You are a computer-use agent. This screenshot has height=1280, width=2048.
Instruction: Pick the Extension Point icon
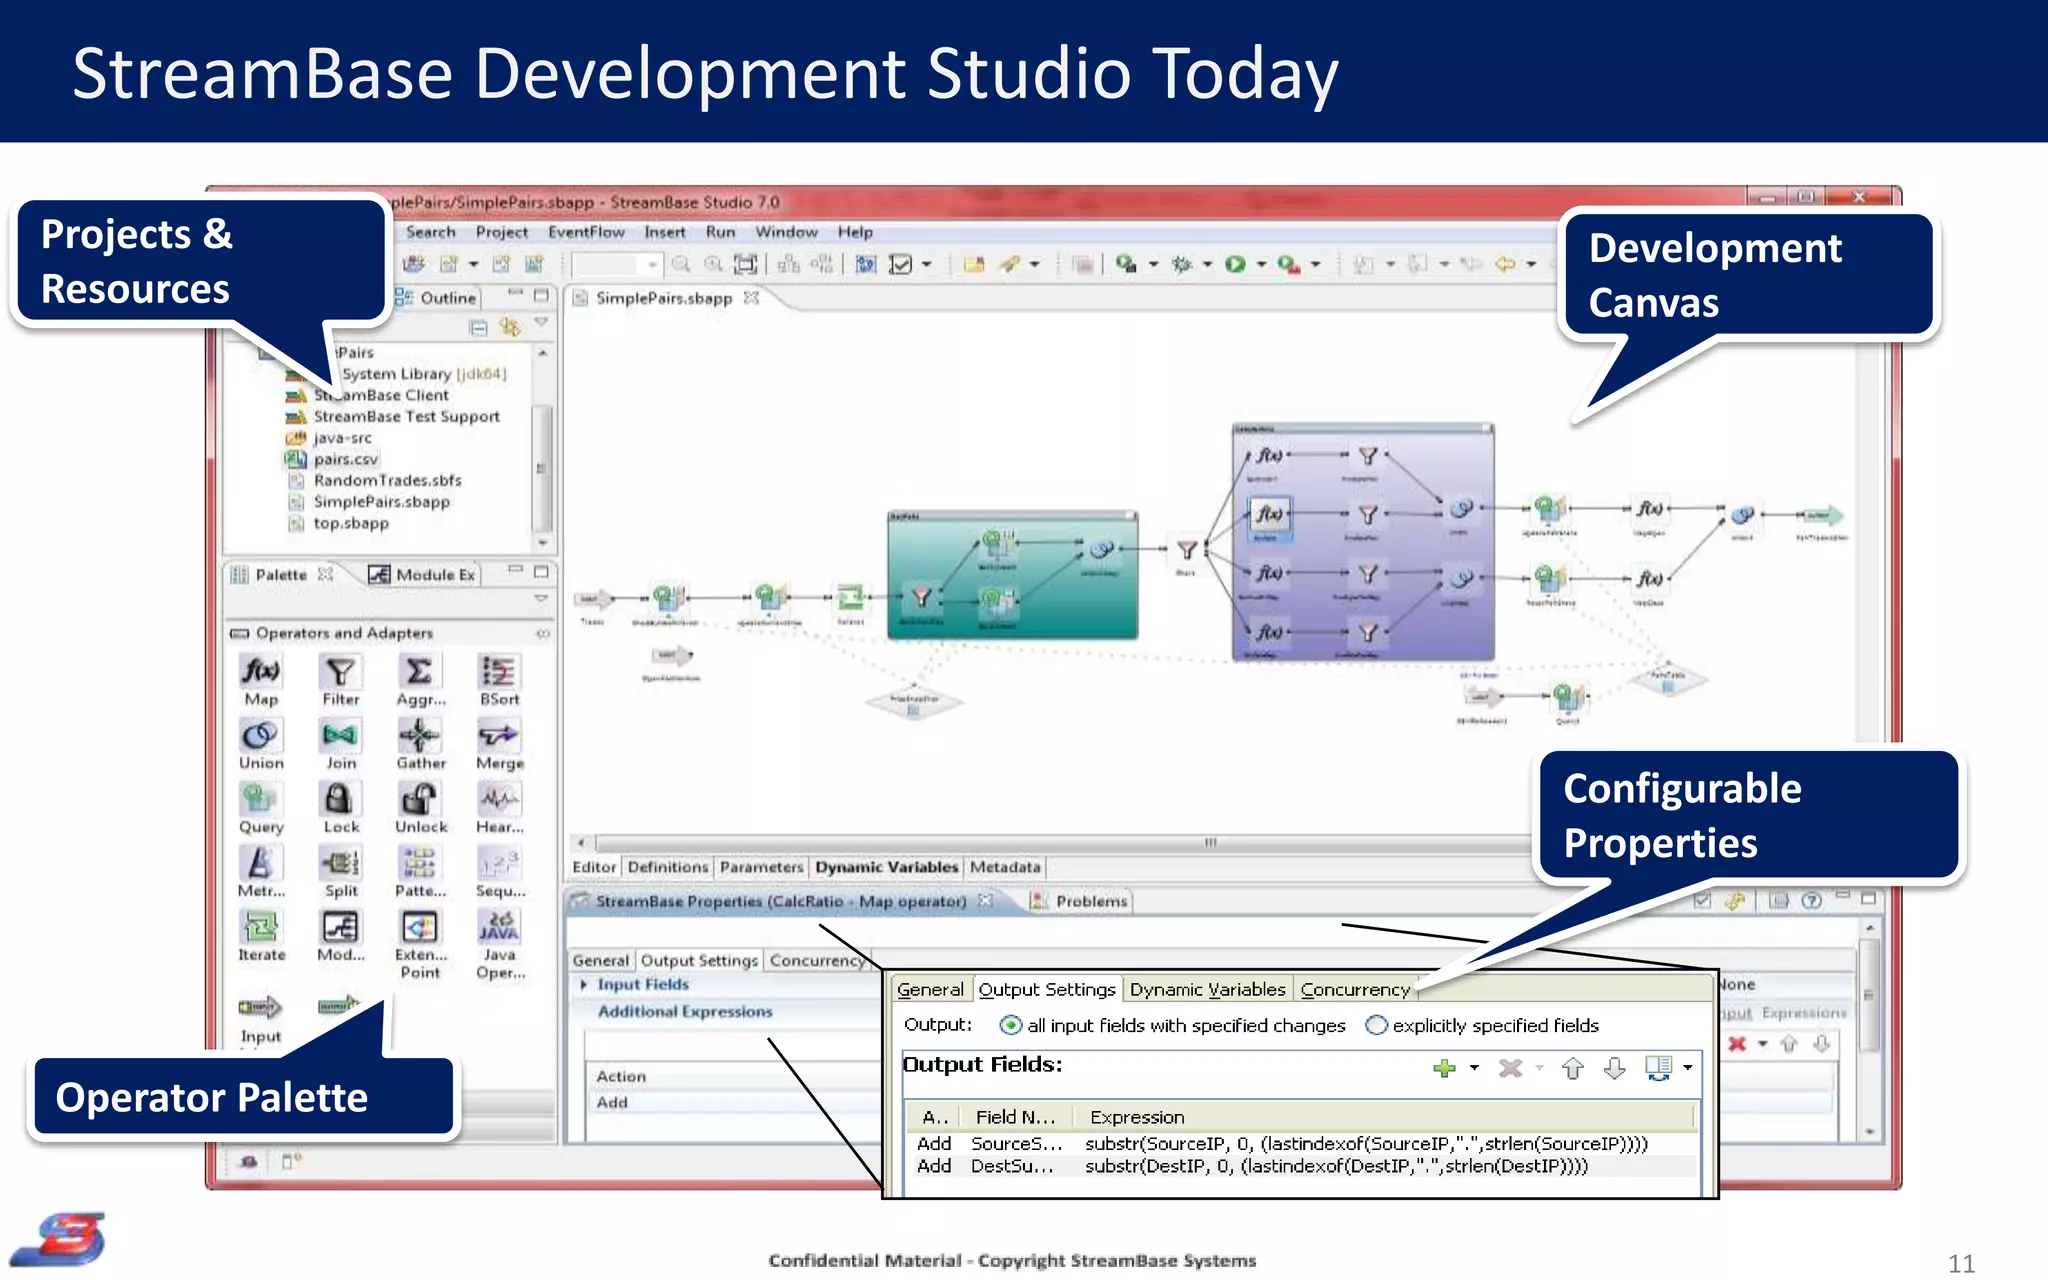coord(420,927)
